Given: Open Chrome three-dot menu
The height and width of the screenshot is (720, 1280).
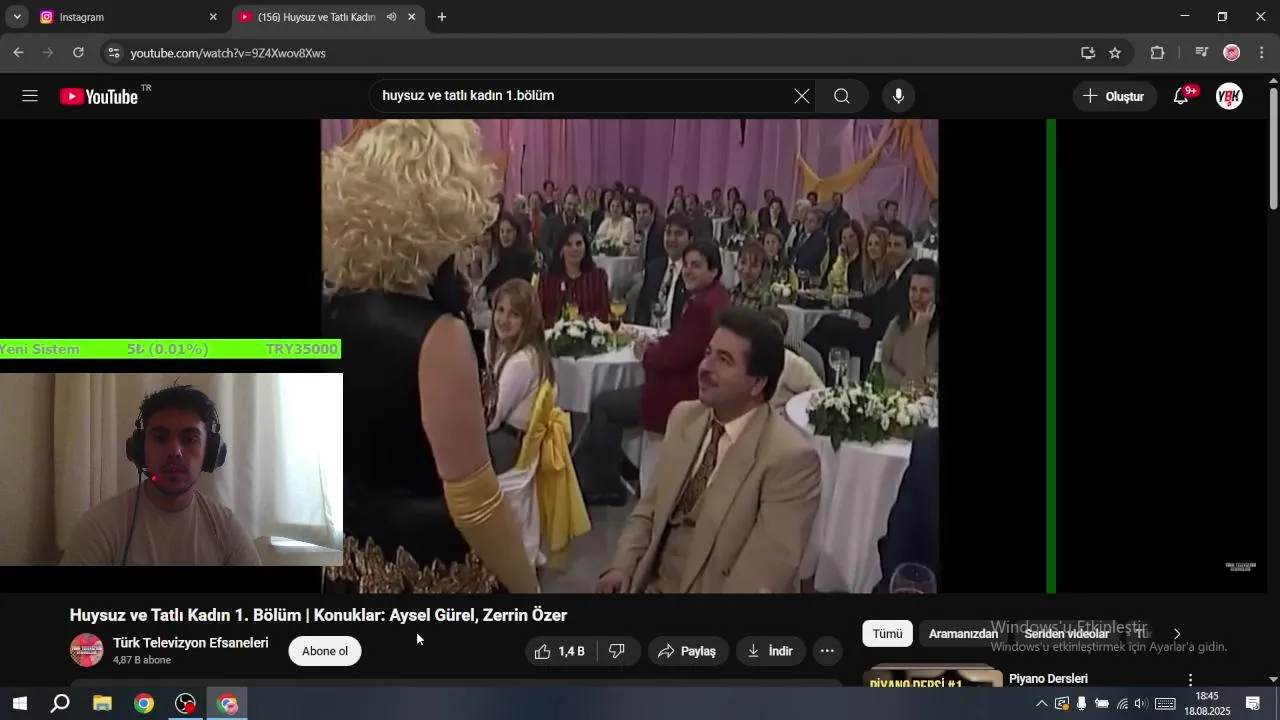Looking at the screenshot, I should click(1262, 53).
